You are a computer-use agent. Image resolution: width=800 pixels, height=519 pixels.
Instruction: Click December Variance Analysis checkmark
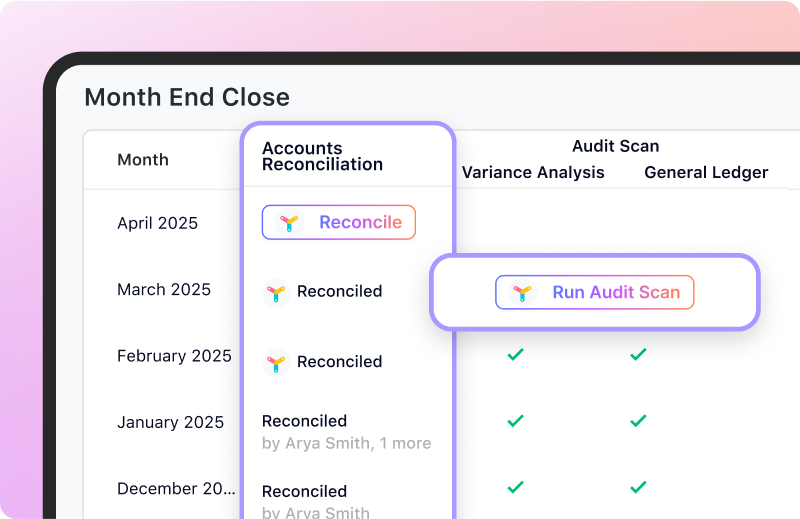pyautogui.click(x=515, y=487)
